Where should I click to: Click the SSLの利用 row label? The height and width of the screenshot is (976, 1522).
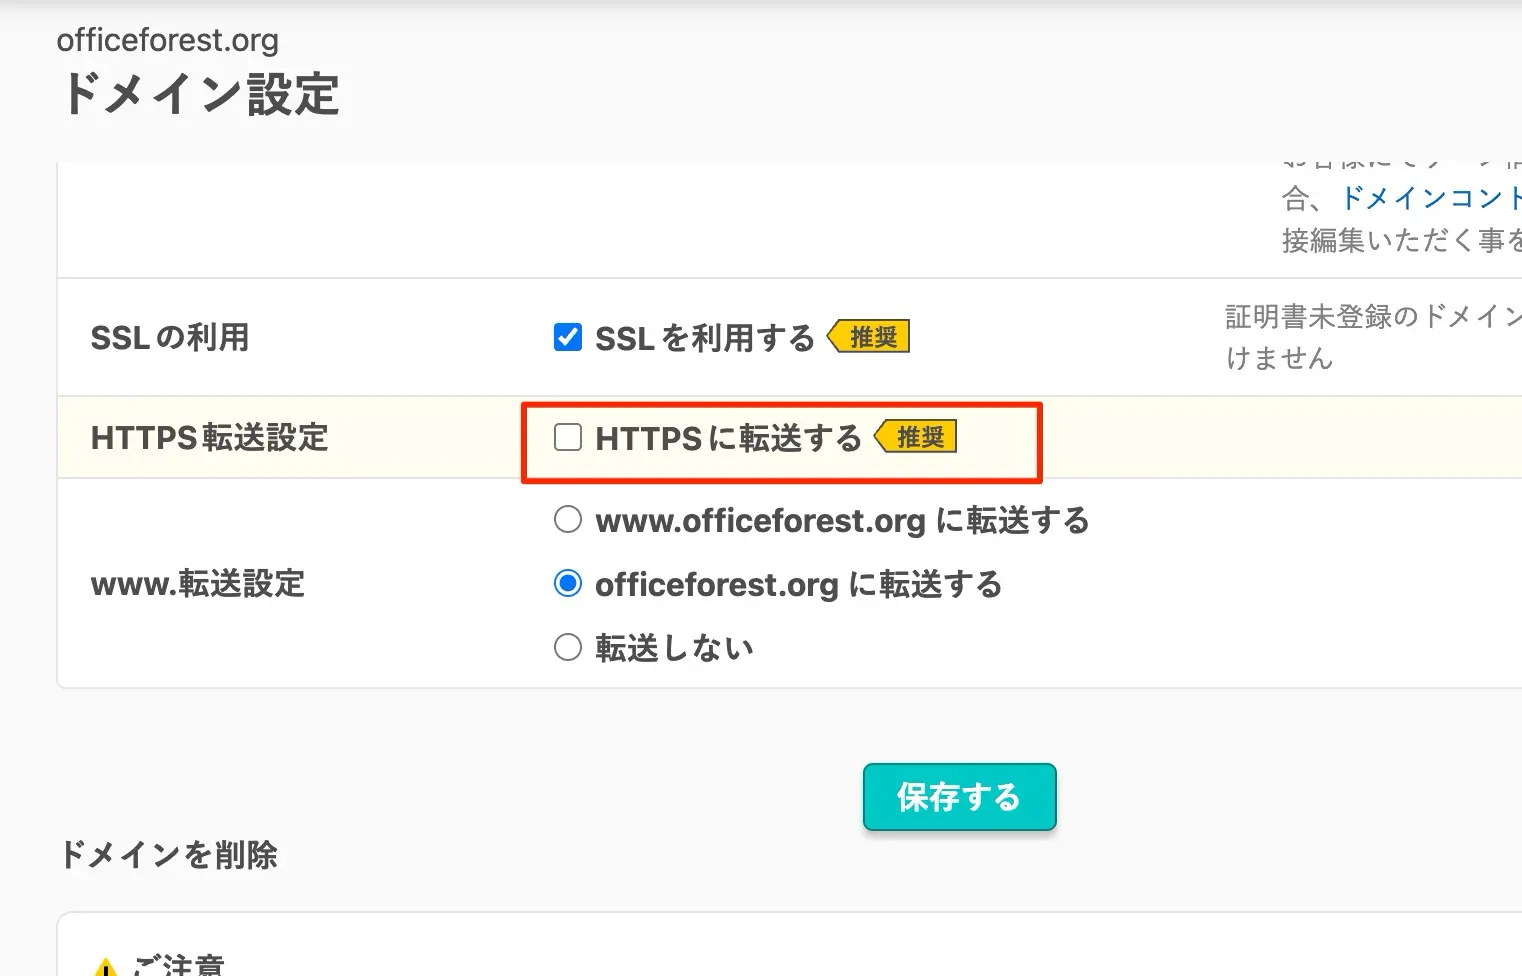point(169,338)
